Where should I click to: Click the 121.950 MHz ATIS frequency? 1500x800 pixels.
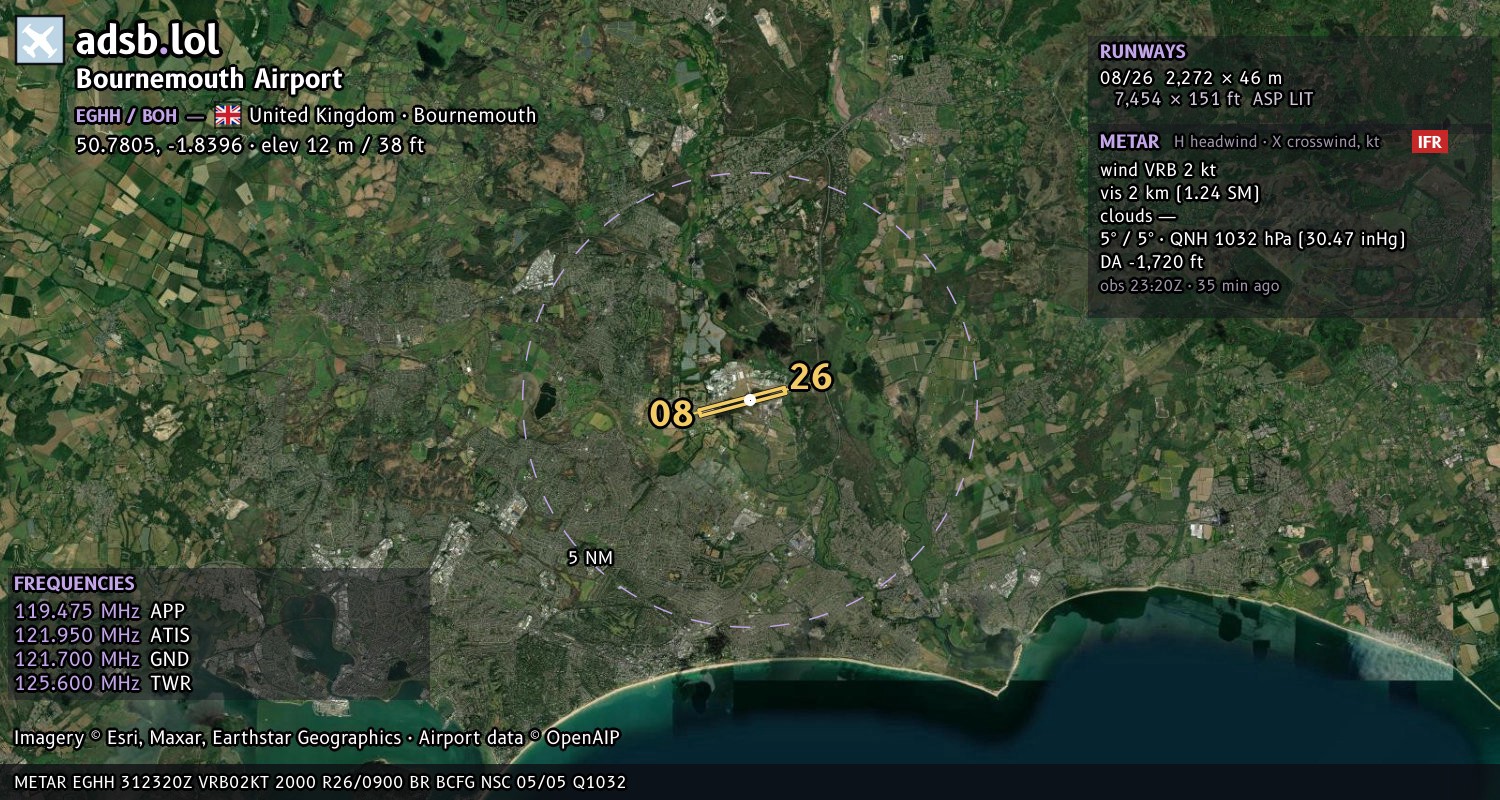pos(102,635)
